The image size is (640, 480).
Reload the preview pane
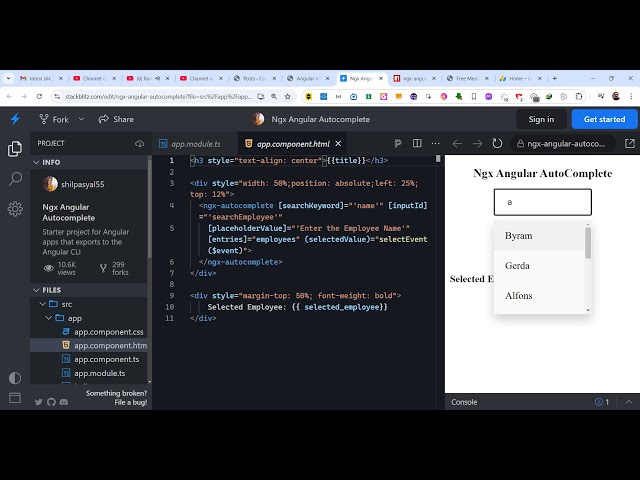click(x=497, y=144)
